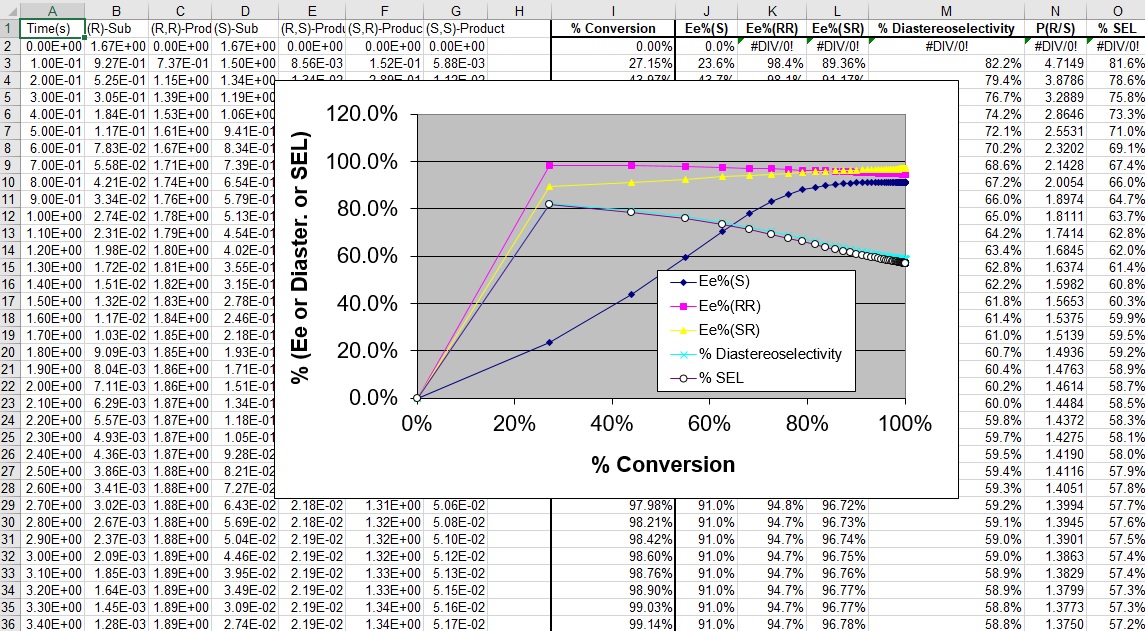This screenshot has width=1145, height=631.
Task: Click the % SEL header cell in column O
Action: click(1116, 28)
